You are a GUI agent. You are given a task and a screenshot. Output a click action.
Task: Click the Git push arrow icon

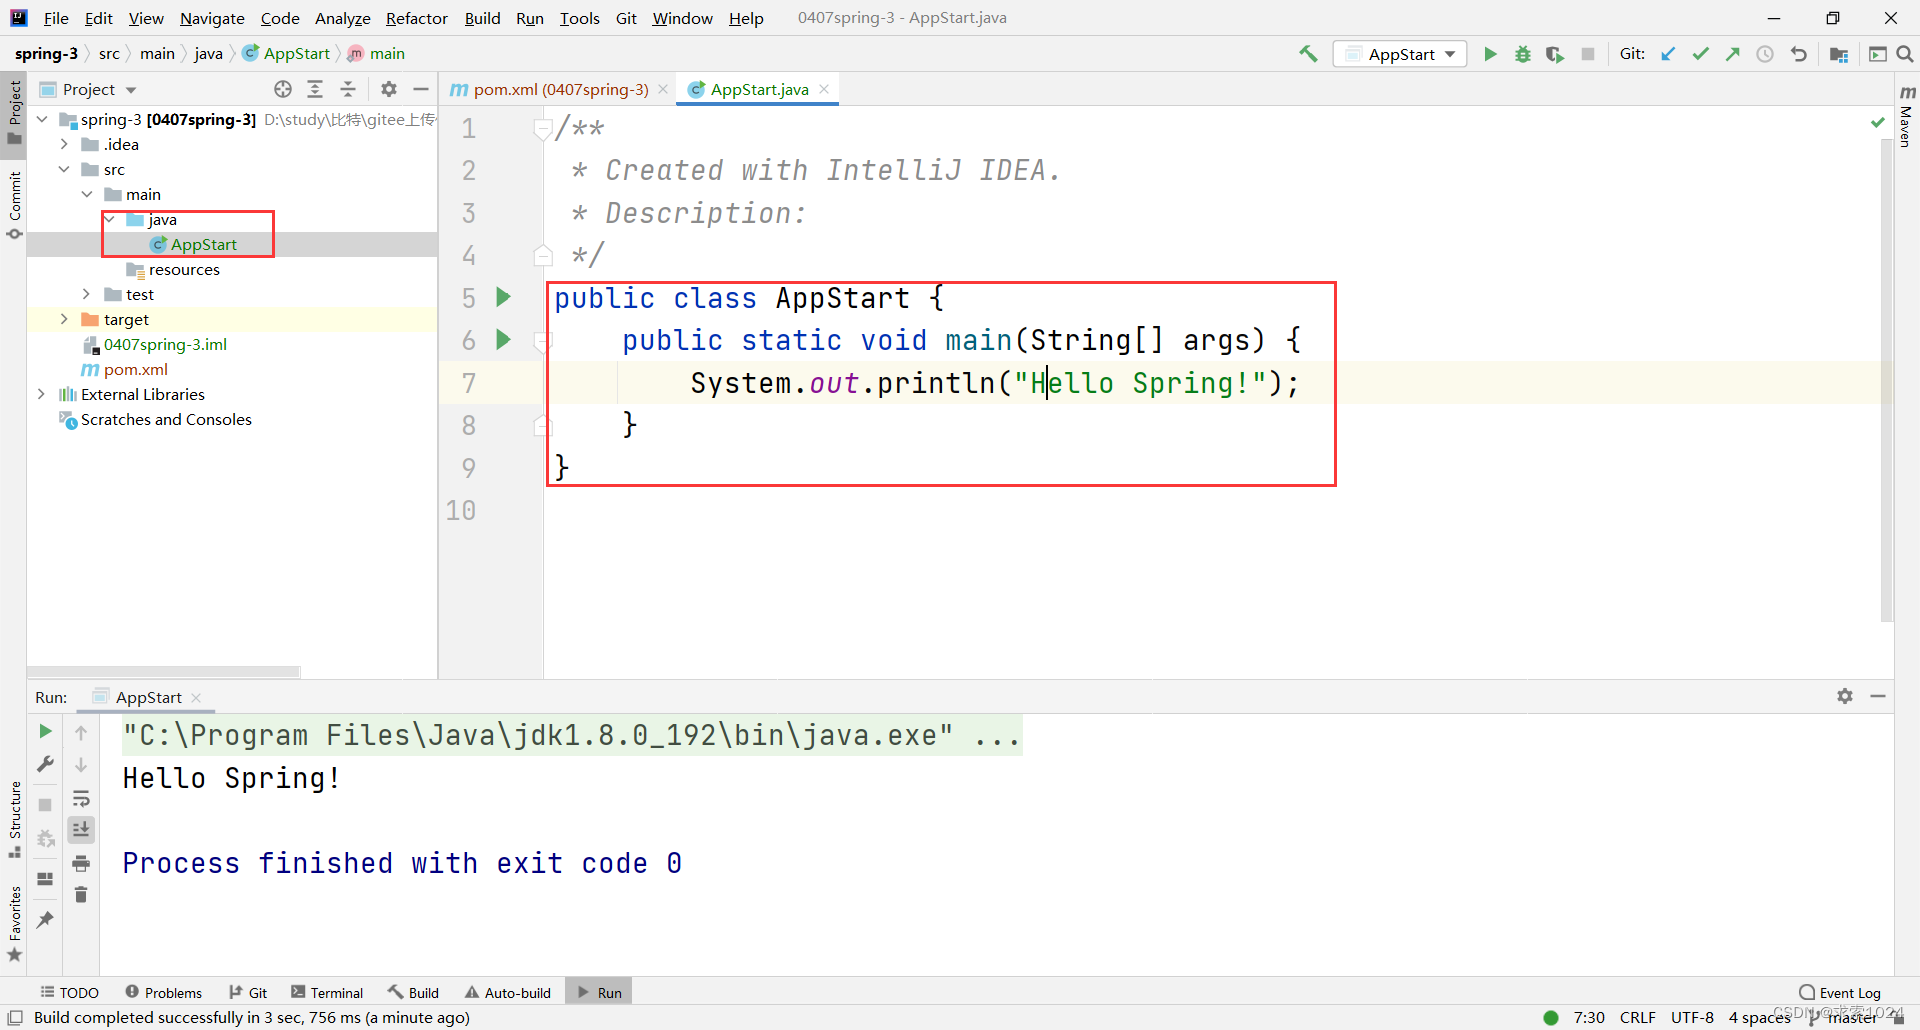pyautogui.click(x=1732, y=54)
